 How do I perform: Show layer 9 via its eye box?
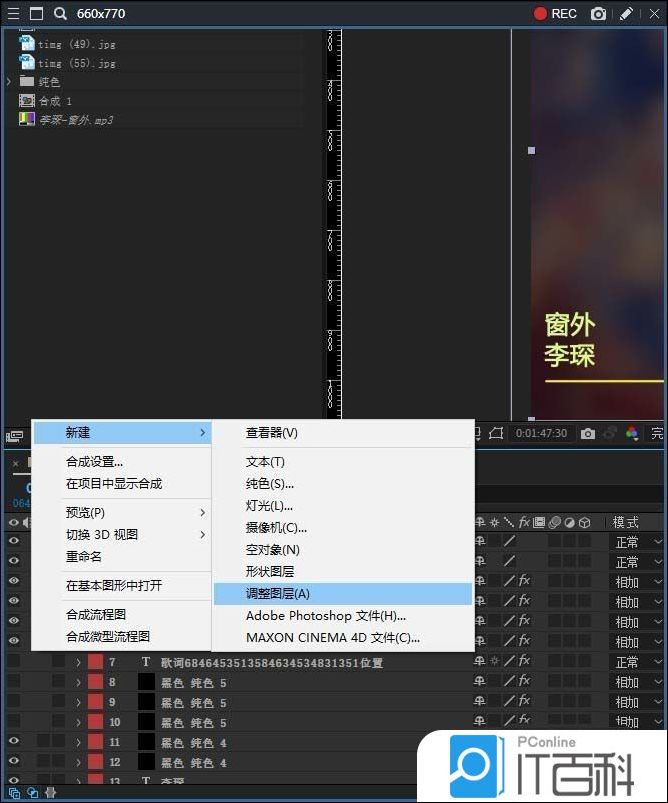(14, 701)
